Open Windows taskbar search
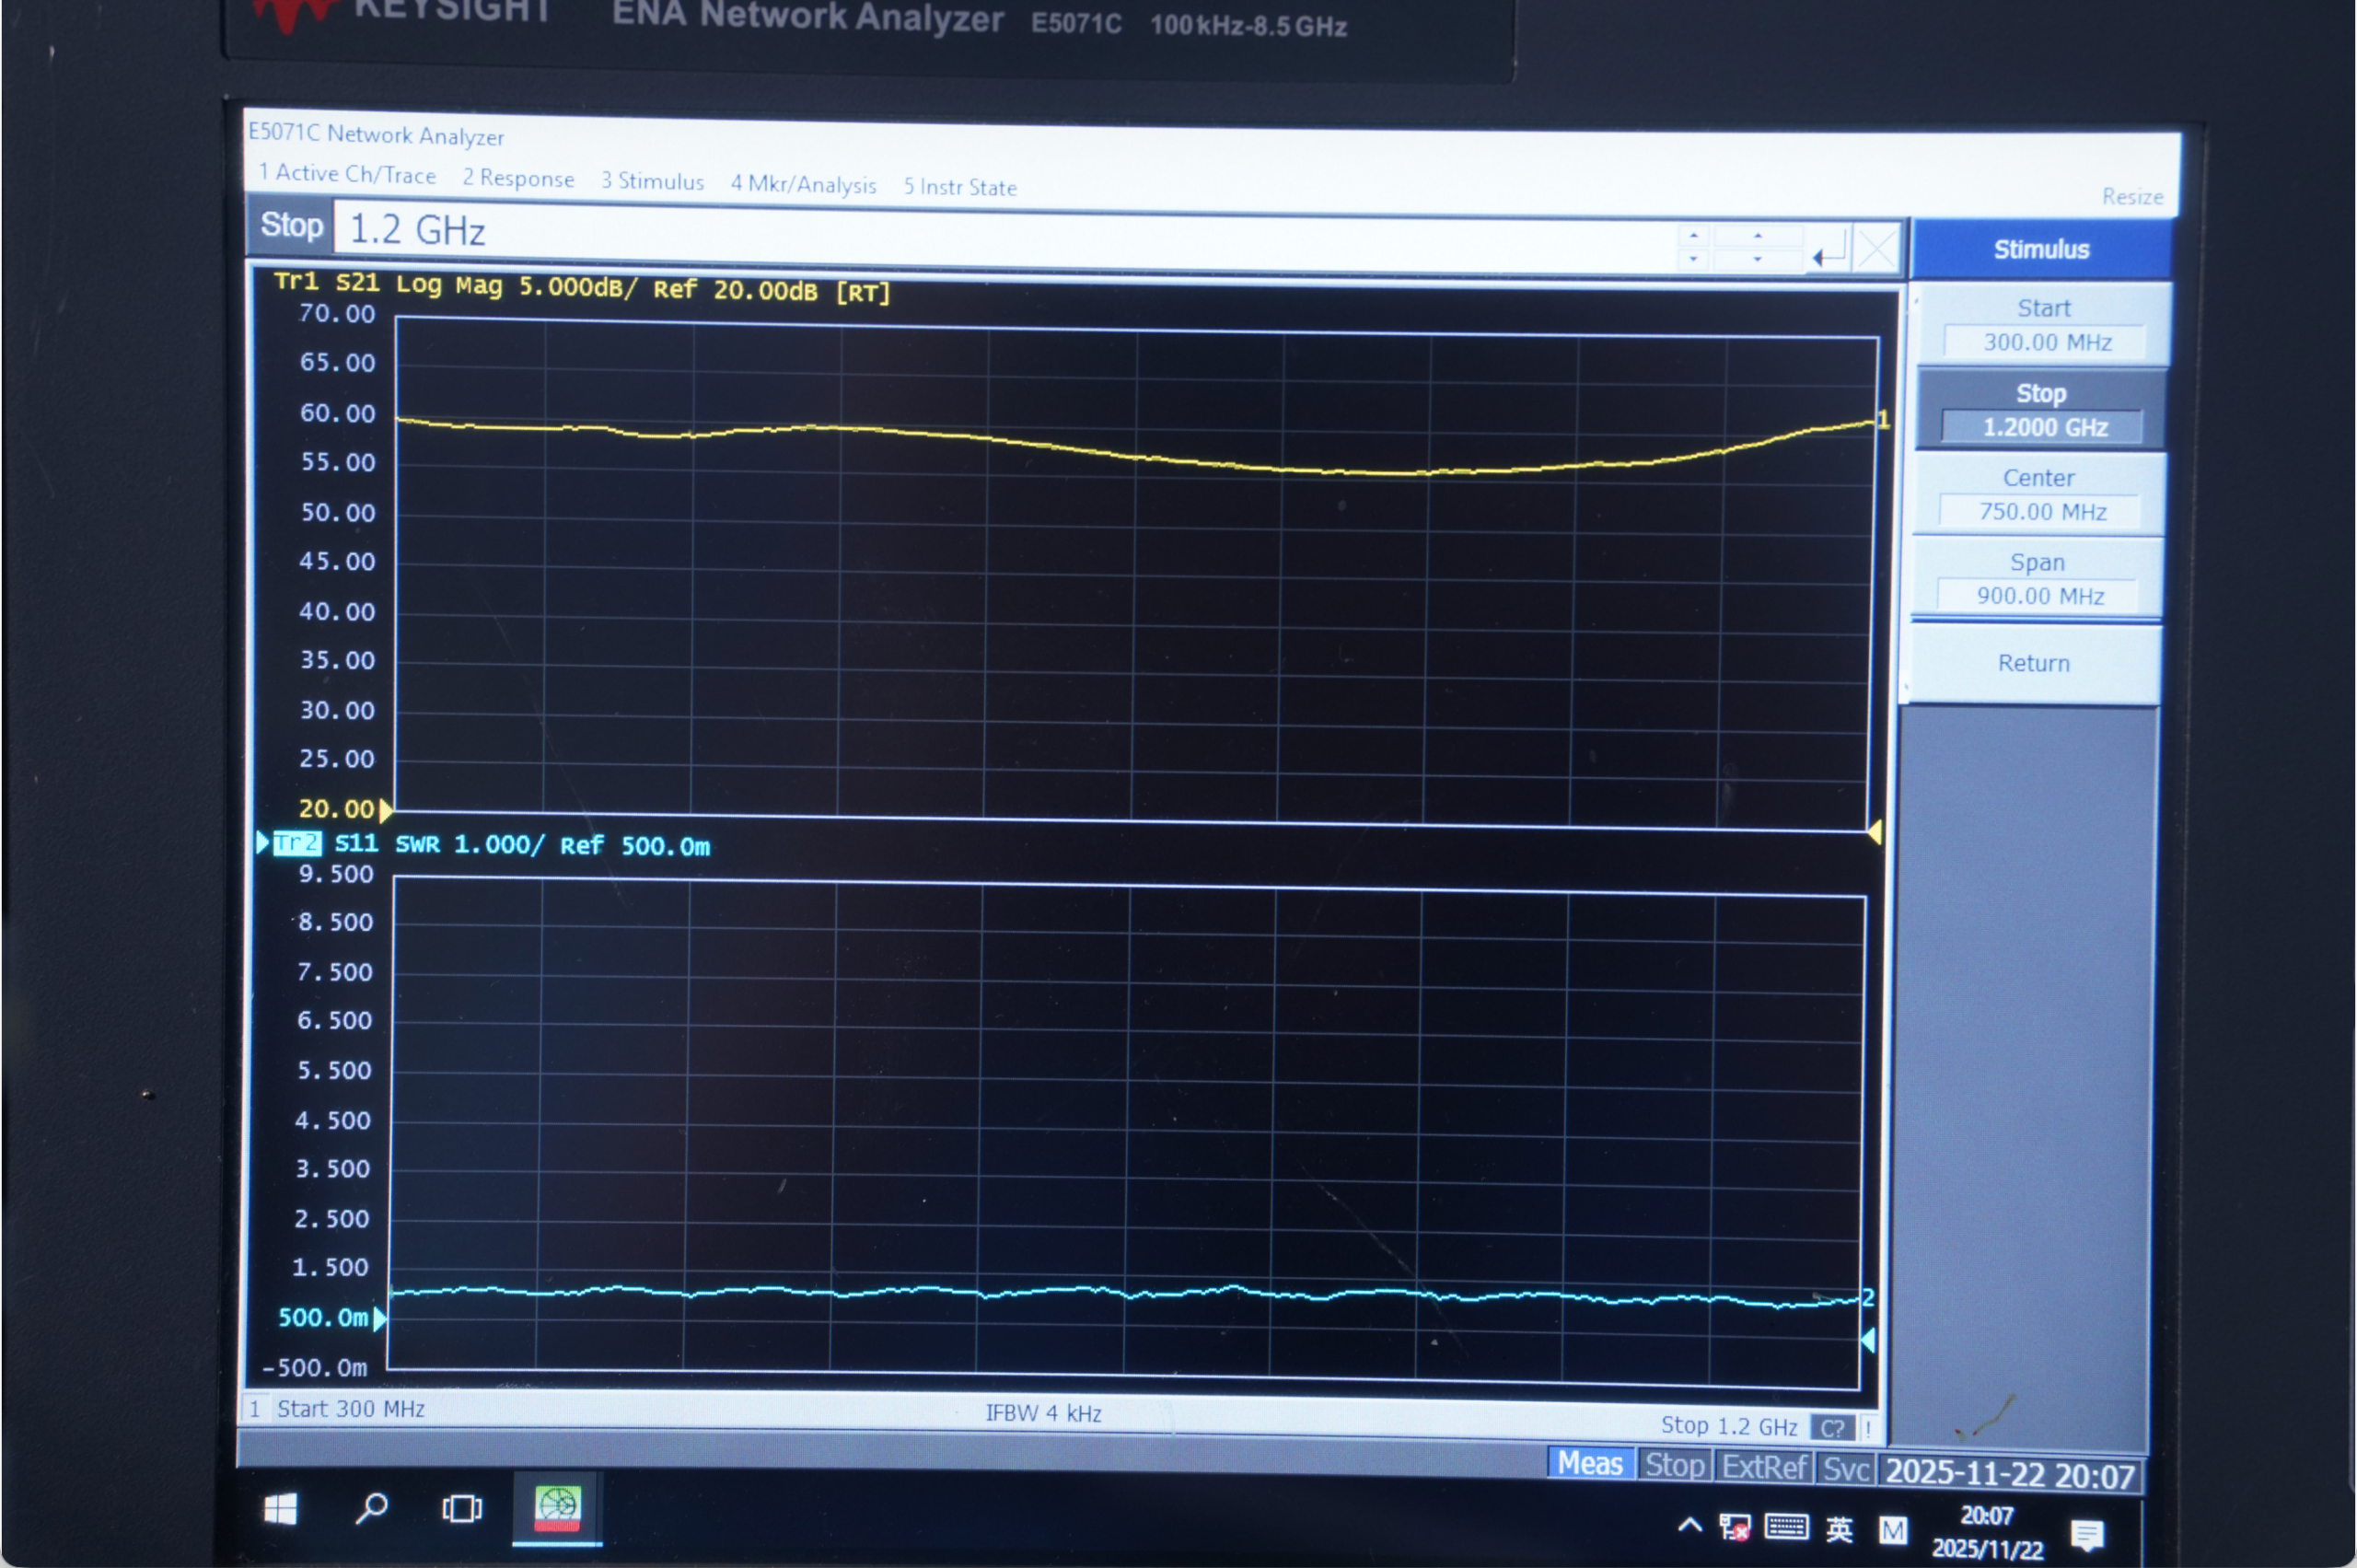The image size is (2357, 1568). [371, 1508]
